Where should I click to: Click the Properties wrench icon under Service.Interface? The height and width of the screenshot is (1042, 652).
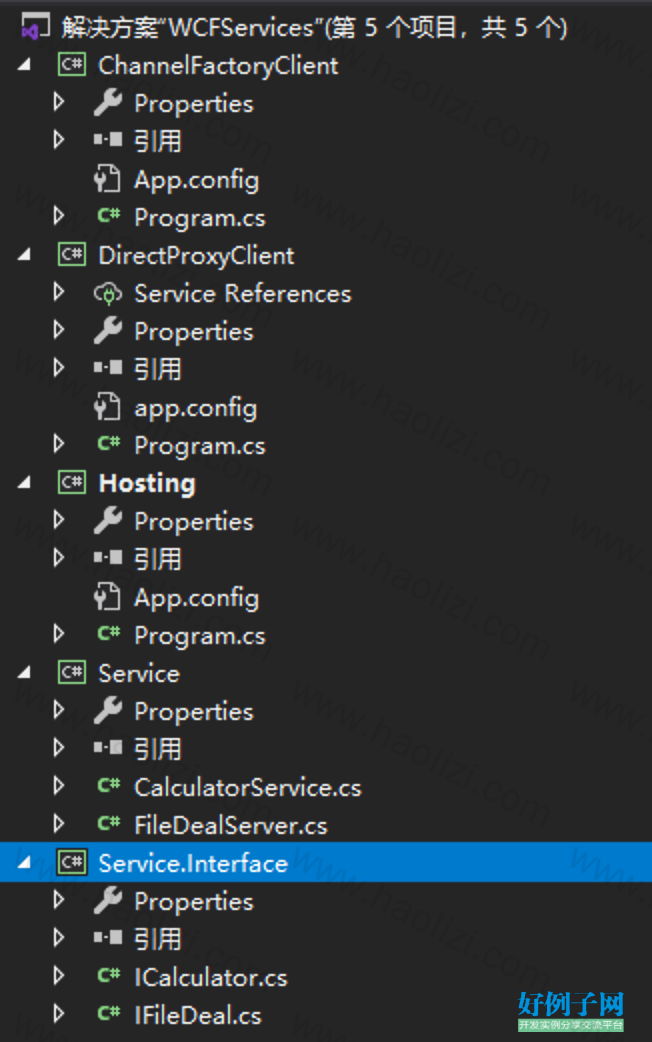coord(108,900)
